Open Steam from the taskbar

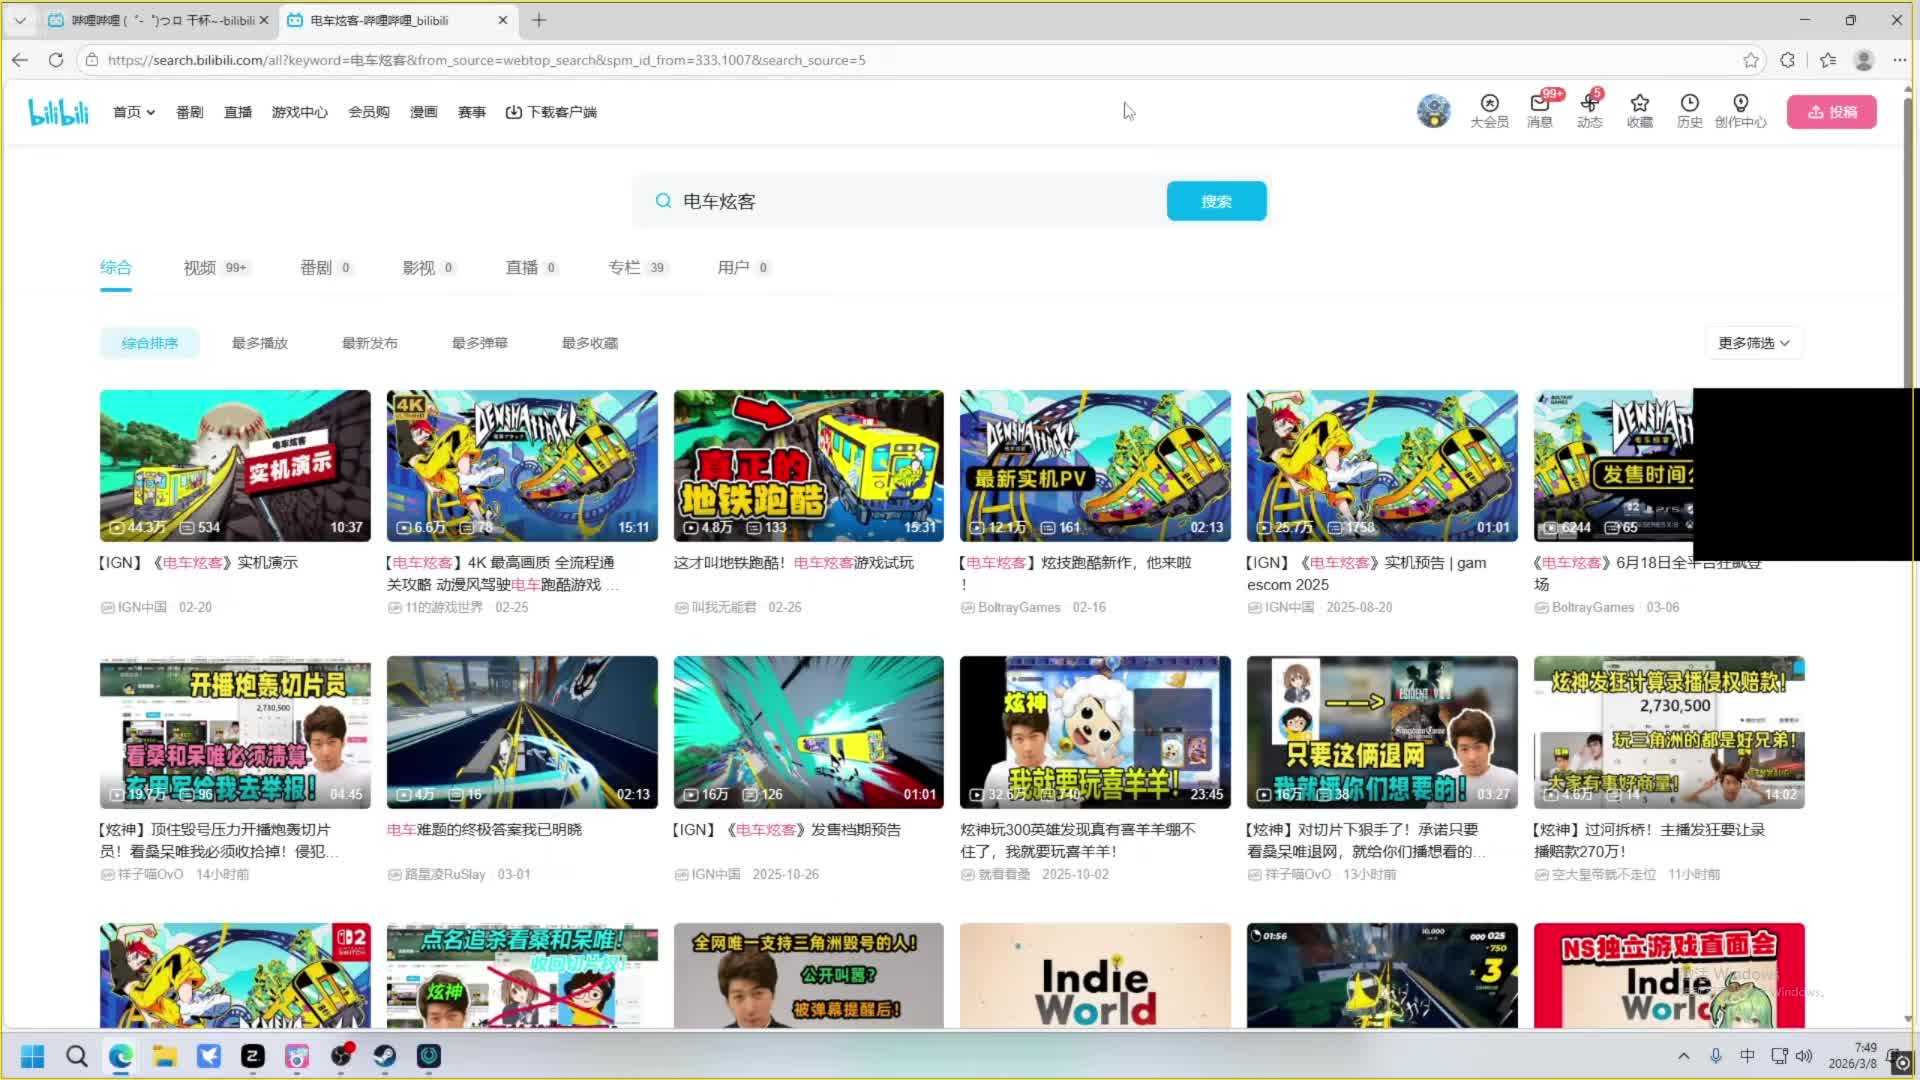coord(385,1056)
